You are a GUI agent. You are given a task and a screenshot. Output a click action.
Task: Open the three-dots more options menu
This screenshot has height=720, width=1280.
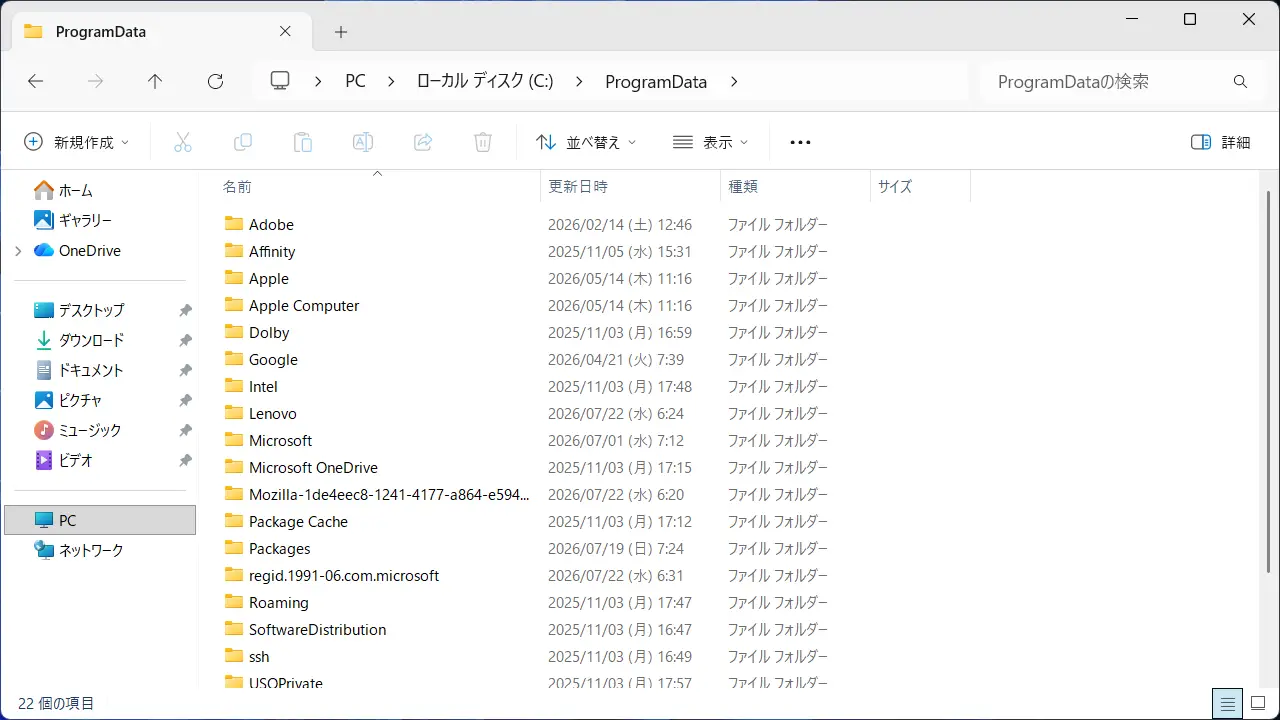[800, 142]
